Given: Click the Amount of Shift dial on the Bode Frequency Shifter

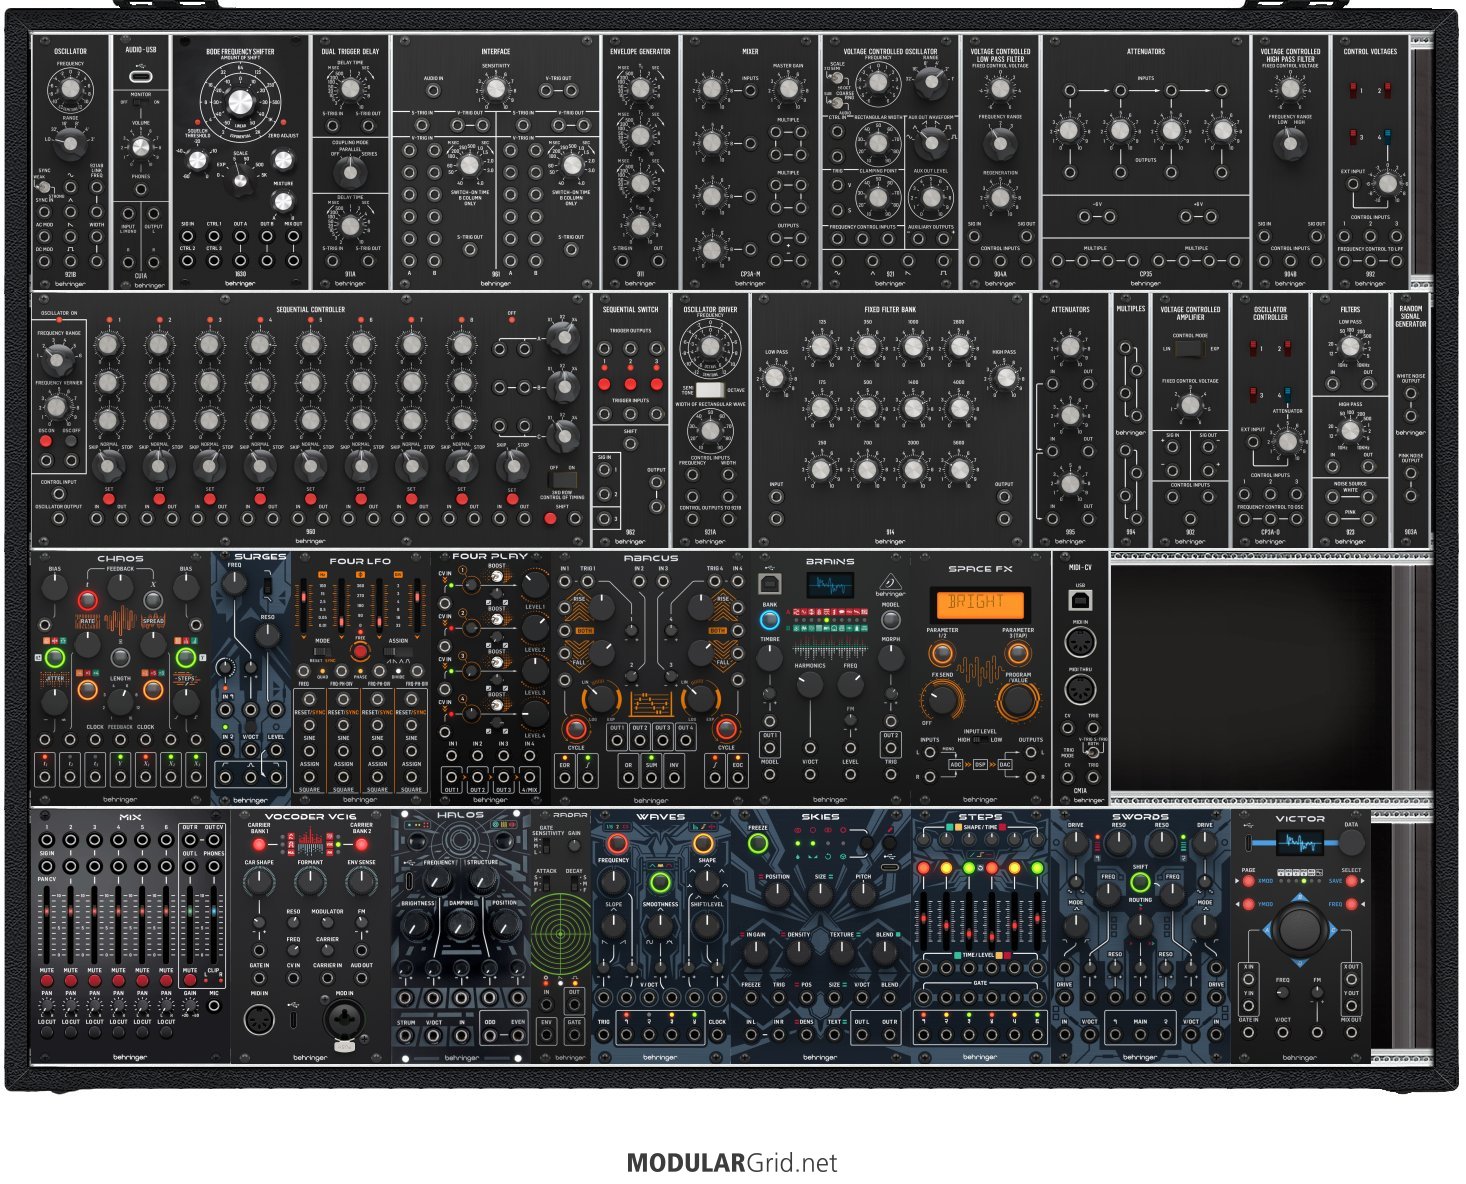Looking at the screenshot, I should click(x=240, y=103).
